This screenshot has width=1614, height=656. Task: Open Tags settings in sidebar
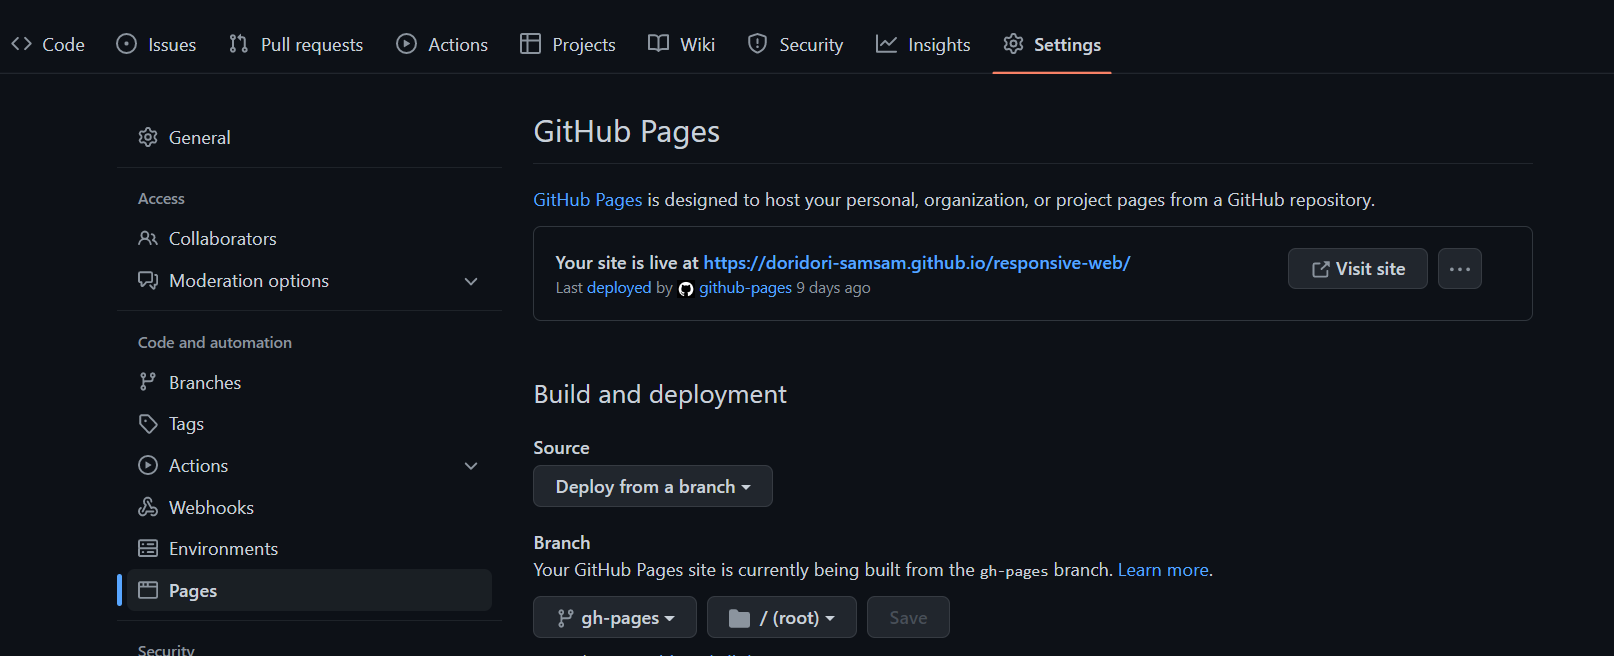point(309,424)
